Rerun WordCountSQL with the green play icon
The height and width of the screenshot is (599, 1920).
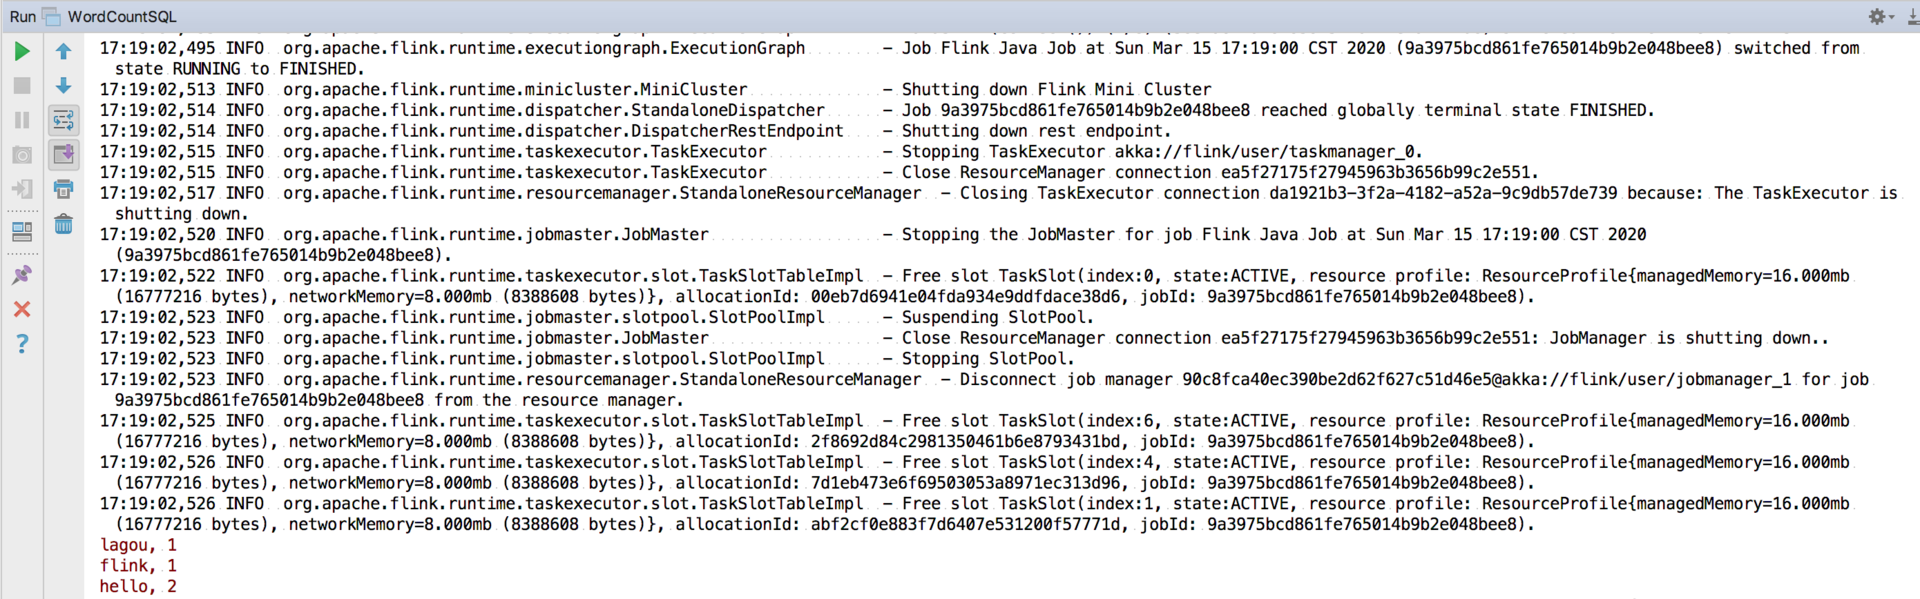22,51
